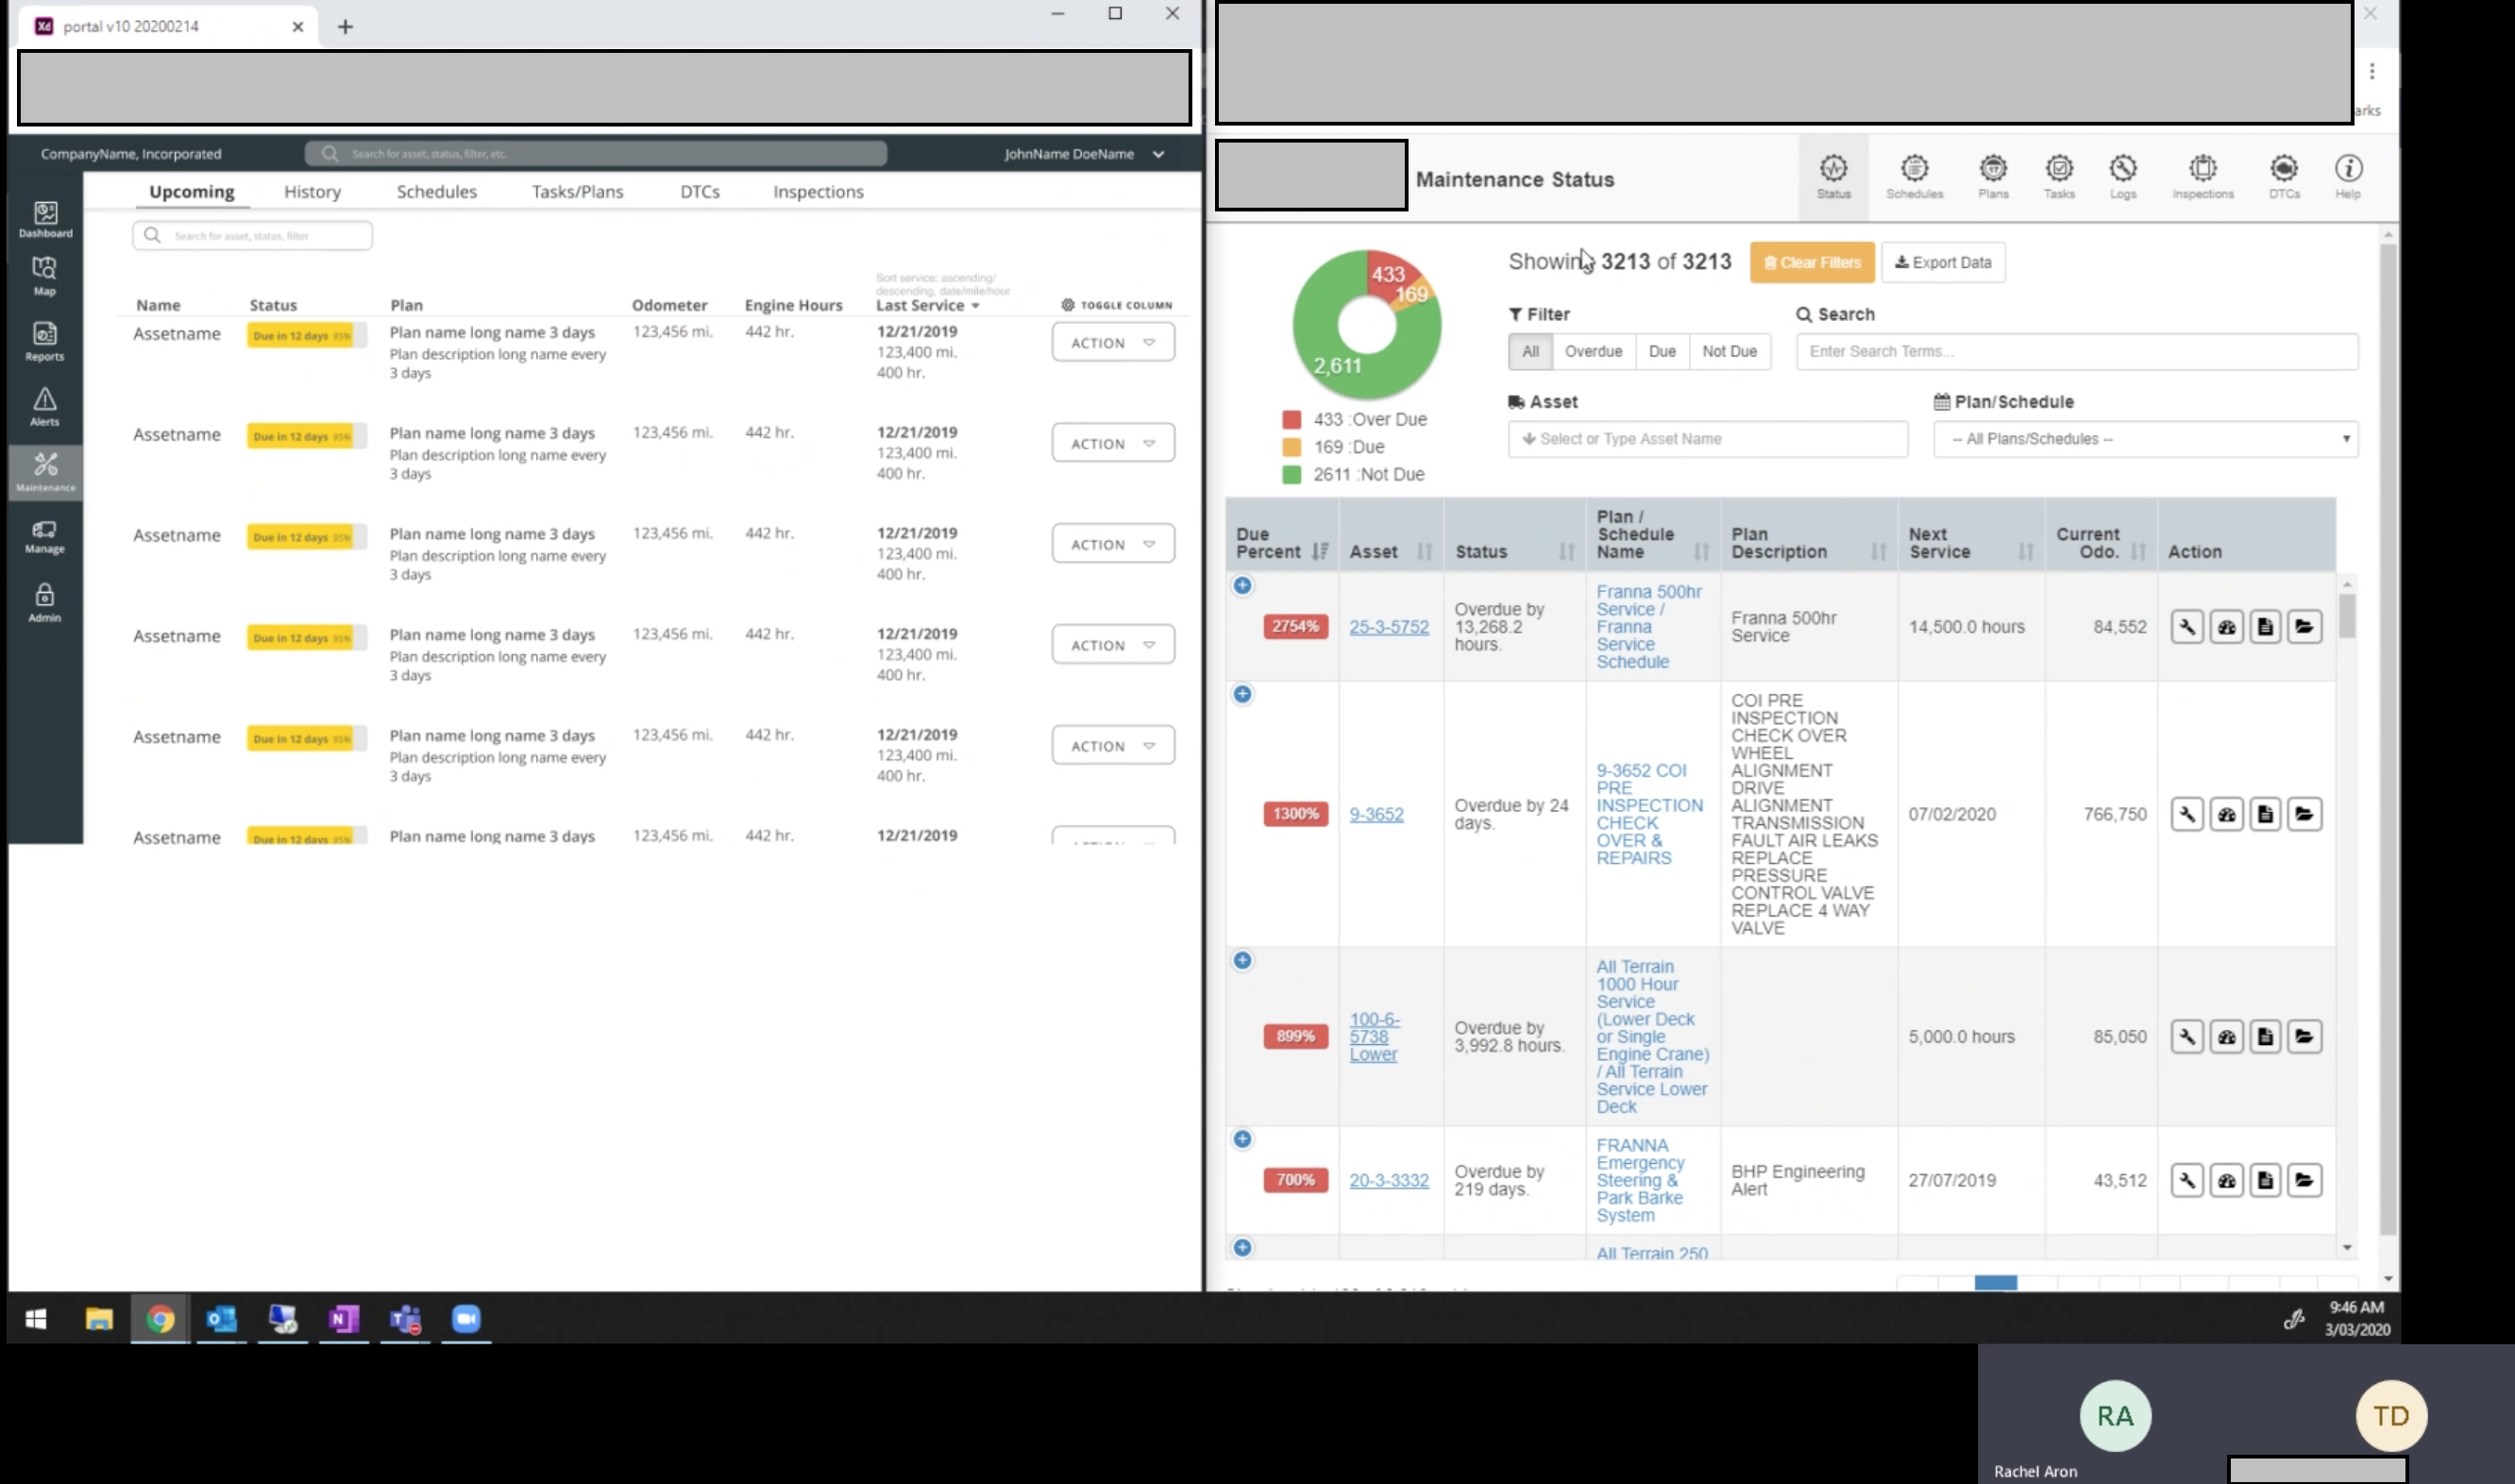Click folder action icon for asset 9-3652
The height and width of the screenshot is (1484, 2515).
2304,814
